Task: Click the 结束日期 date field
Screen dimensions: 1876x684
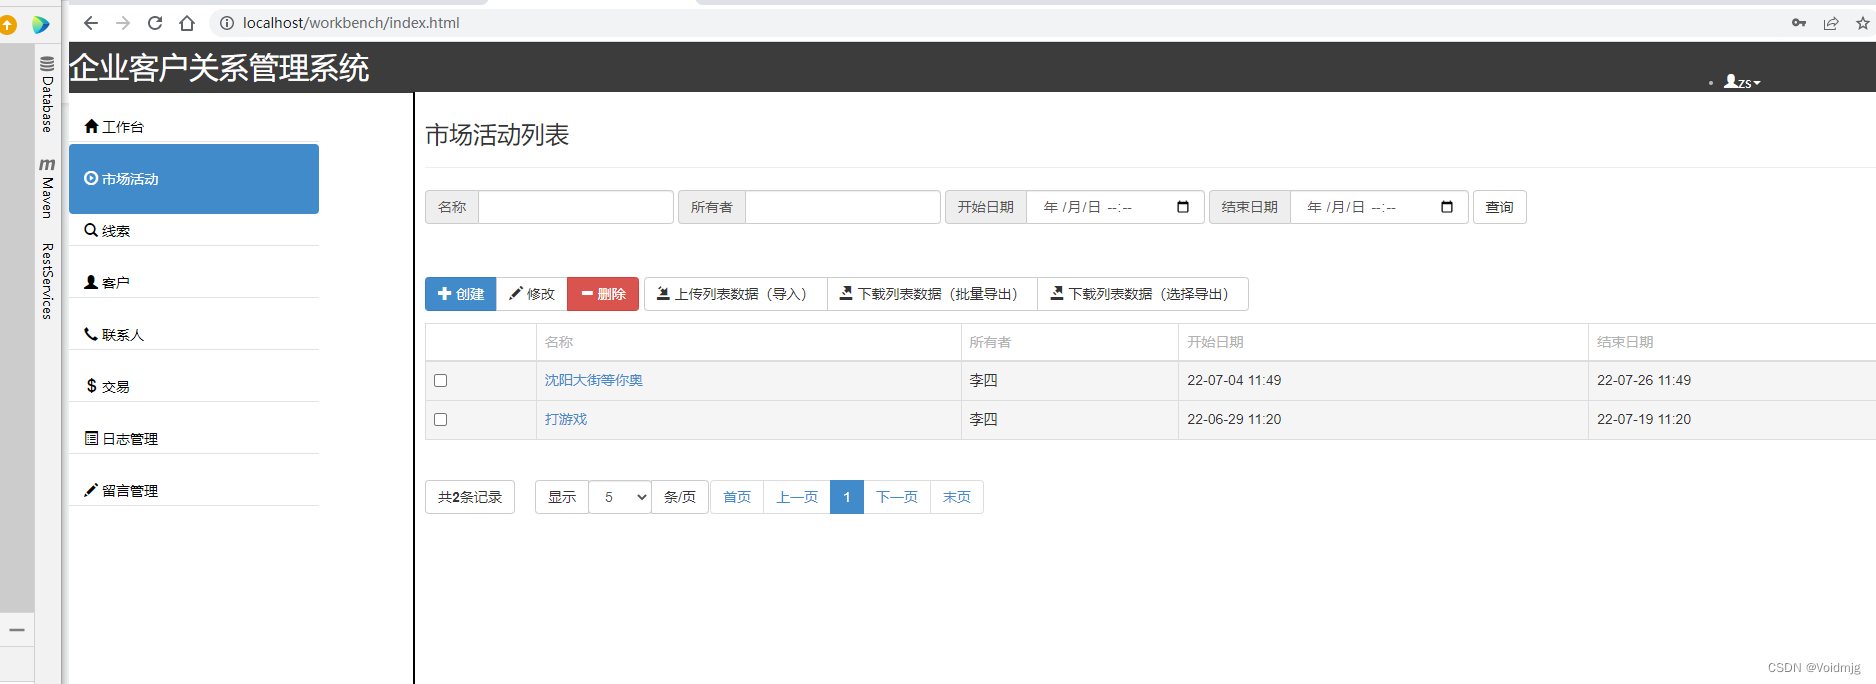Action: [x=1380, y=207]
